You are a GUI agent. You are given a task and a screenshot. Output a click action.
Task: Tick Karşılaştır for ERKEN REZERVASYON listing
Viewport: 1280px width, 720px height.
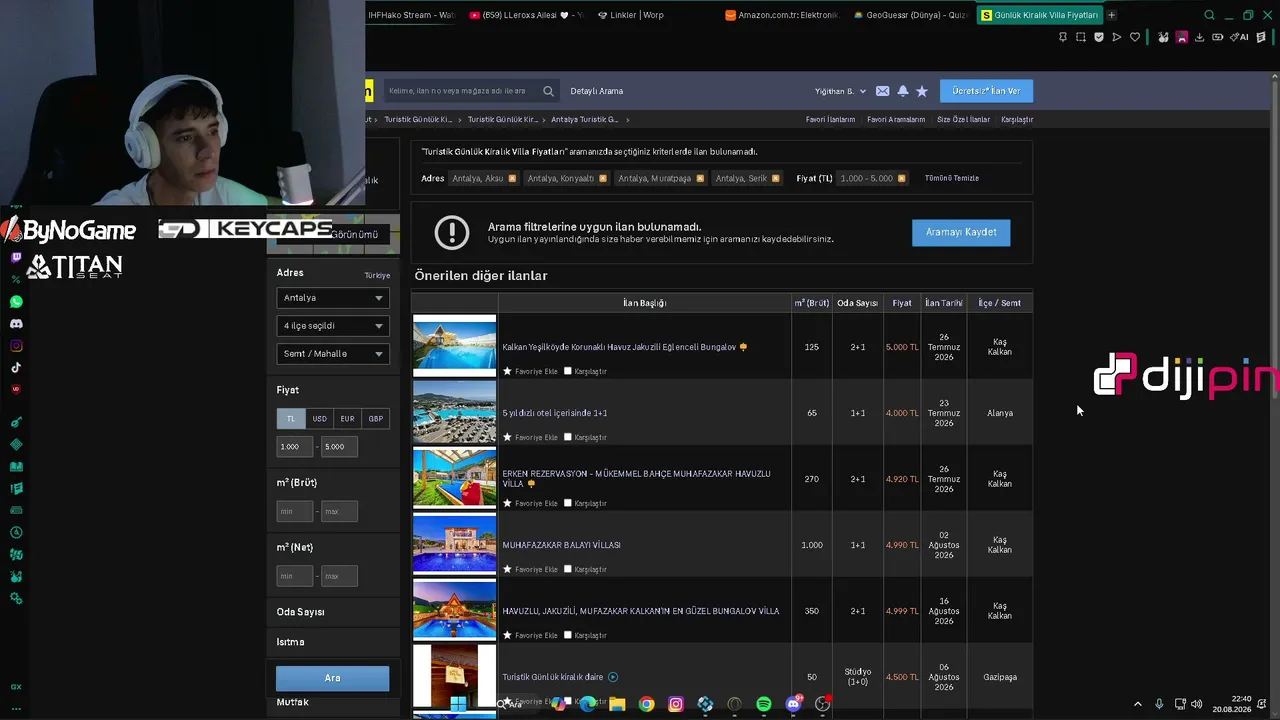pos(568,503)
